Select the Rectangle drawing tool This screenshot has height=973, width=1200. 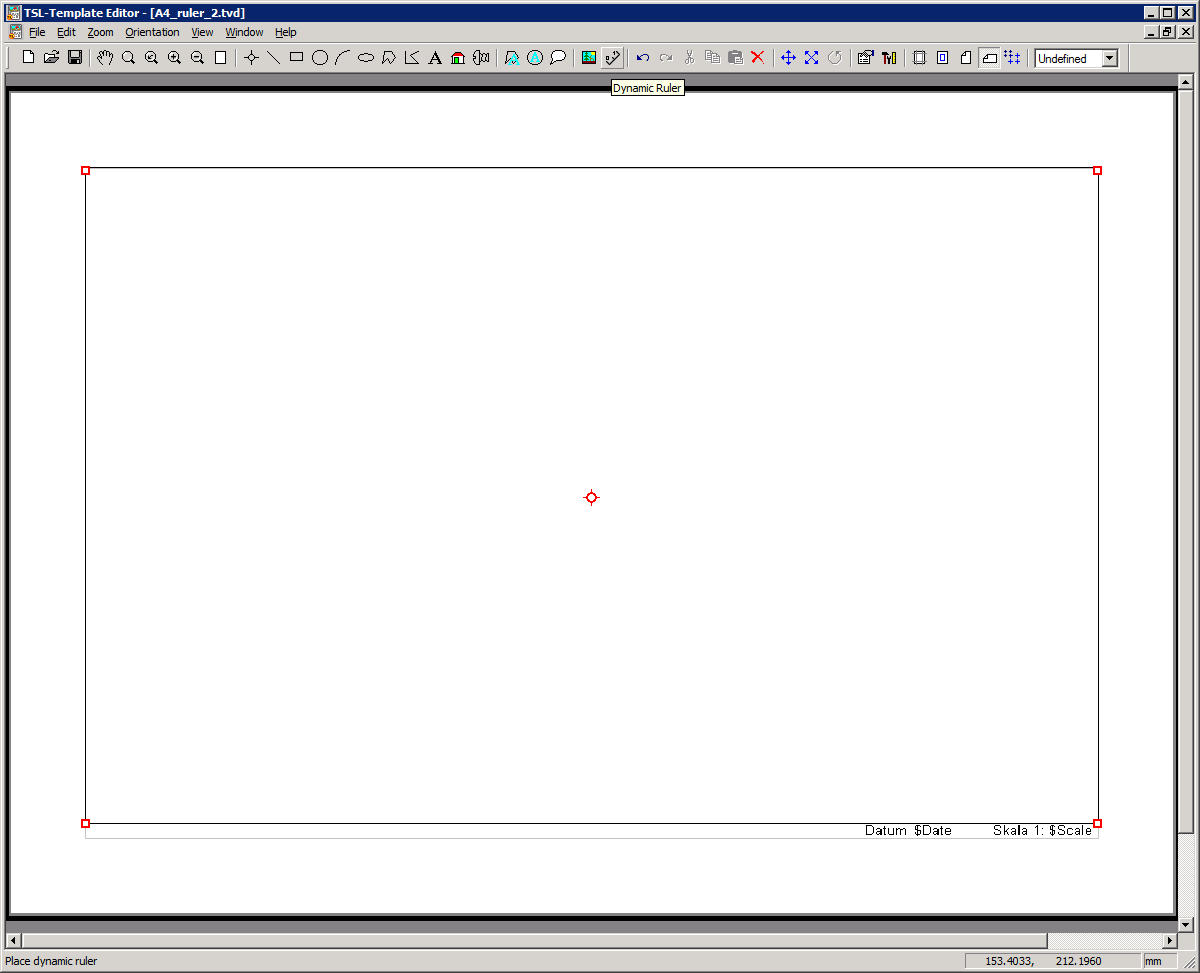pyautogui.click(x=296, y=58)
